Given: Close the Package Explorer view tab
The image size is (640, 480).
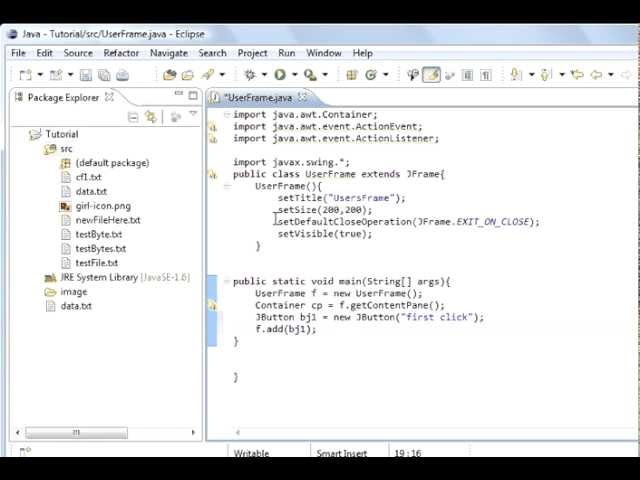Looking at the screenshot, I should [109, 97].
